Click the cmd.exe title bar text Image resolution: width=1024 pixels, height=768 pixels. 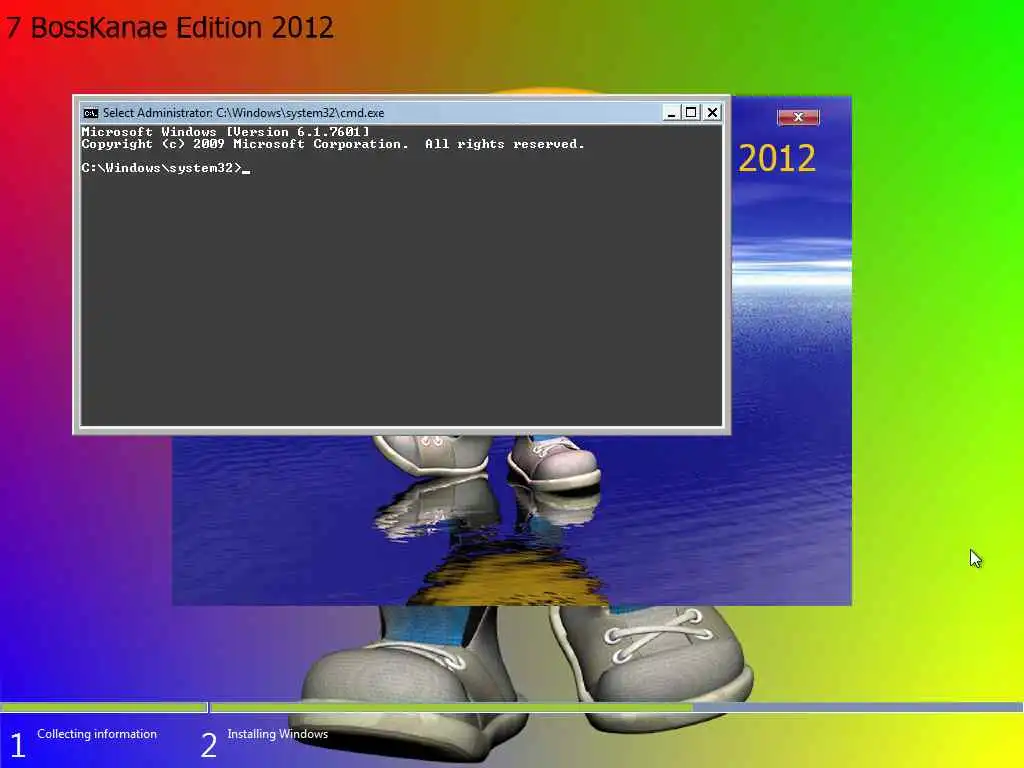(x=243, y=113)
